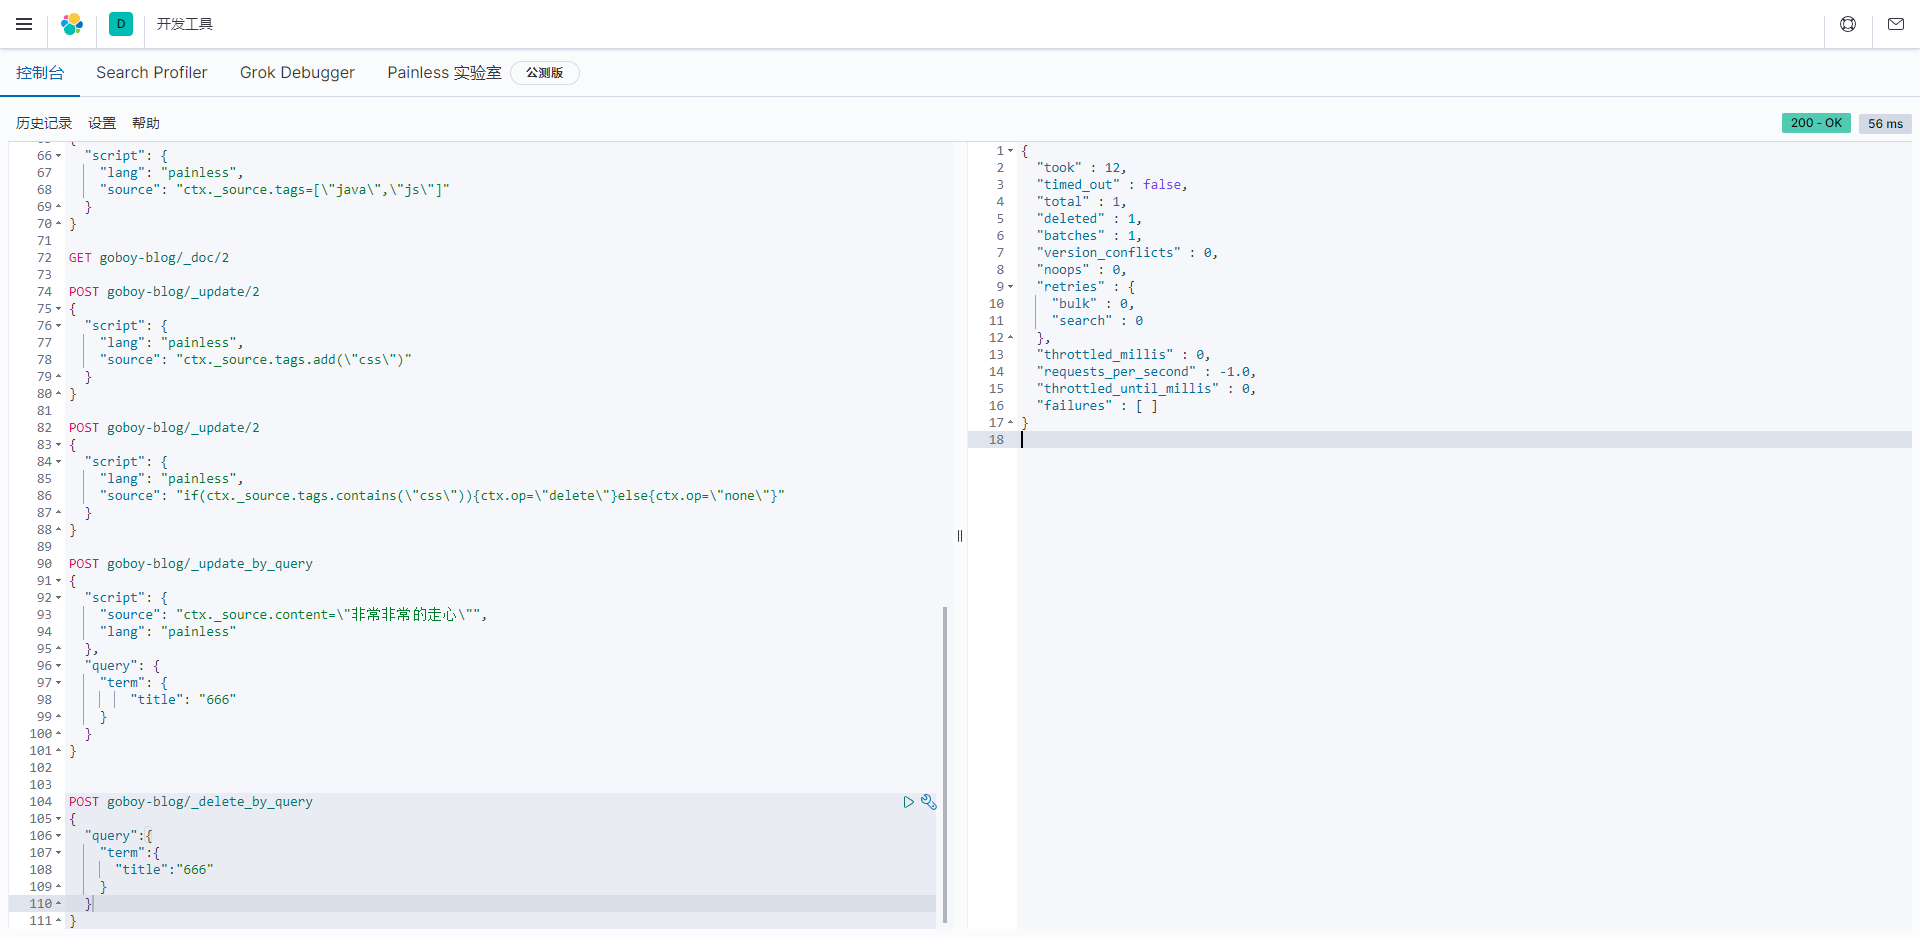1920x937 pixels.
Task: Click the 56 ms response time badge
Action: click(1885, 124)
